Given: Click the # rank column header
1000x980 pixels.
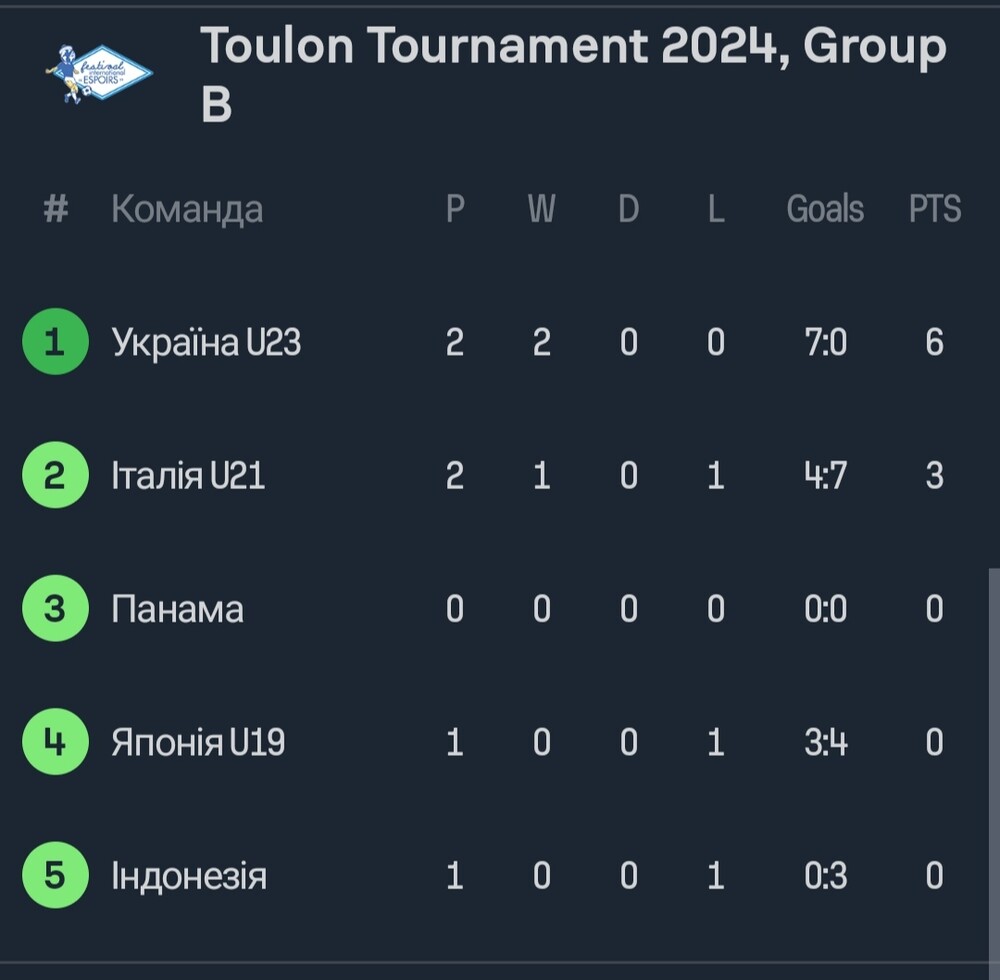Looking at the screenshot, I should click(55, 208).
